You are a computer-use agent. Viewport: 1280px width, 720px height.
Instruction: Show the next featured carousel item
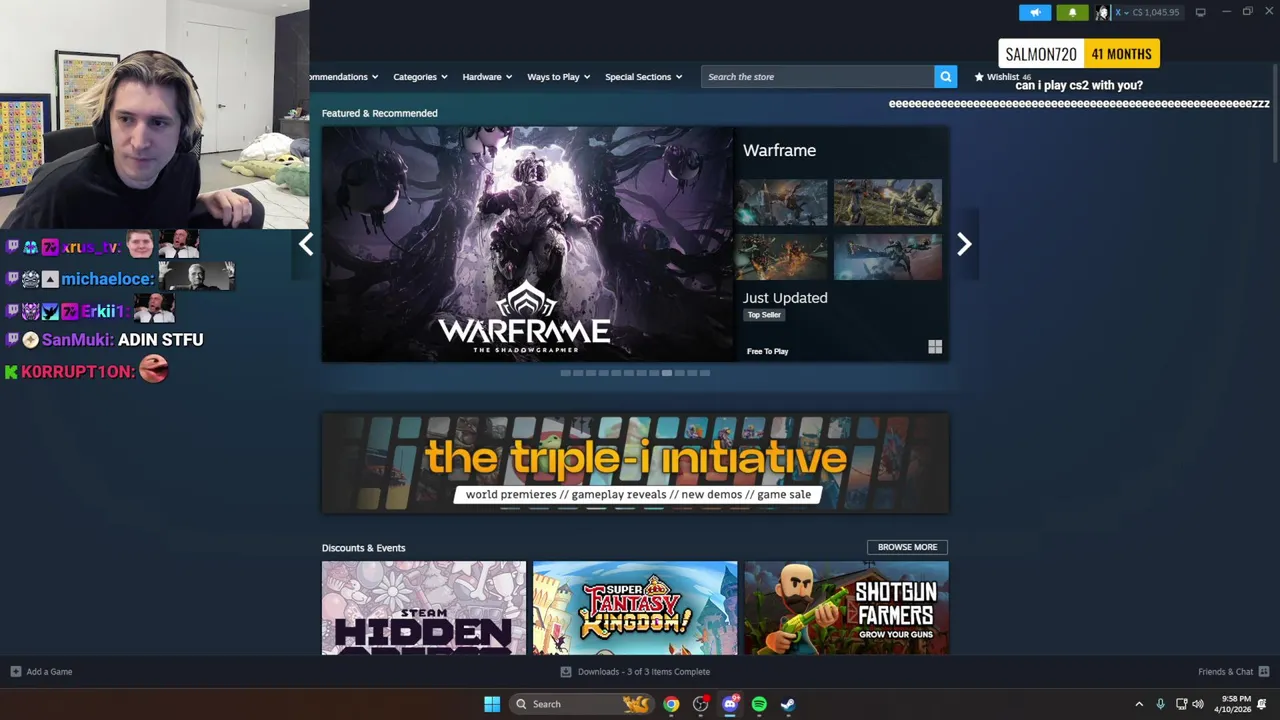[x=964, y=244]
